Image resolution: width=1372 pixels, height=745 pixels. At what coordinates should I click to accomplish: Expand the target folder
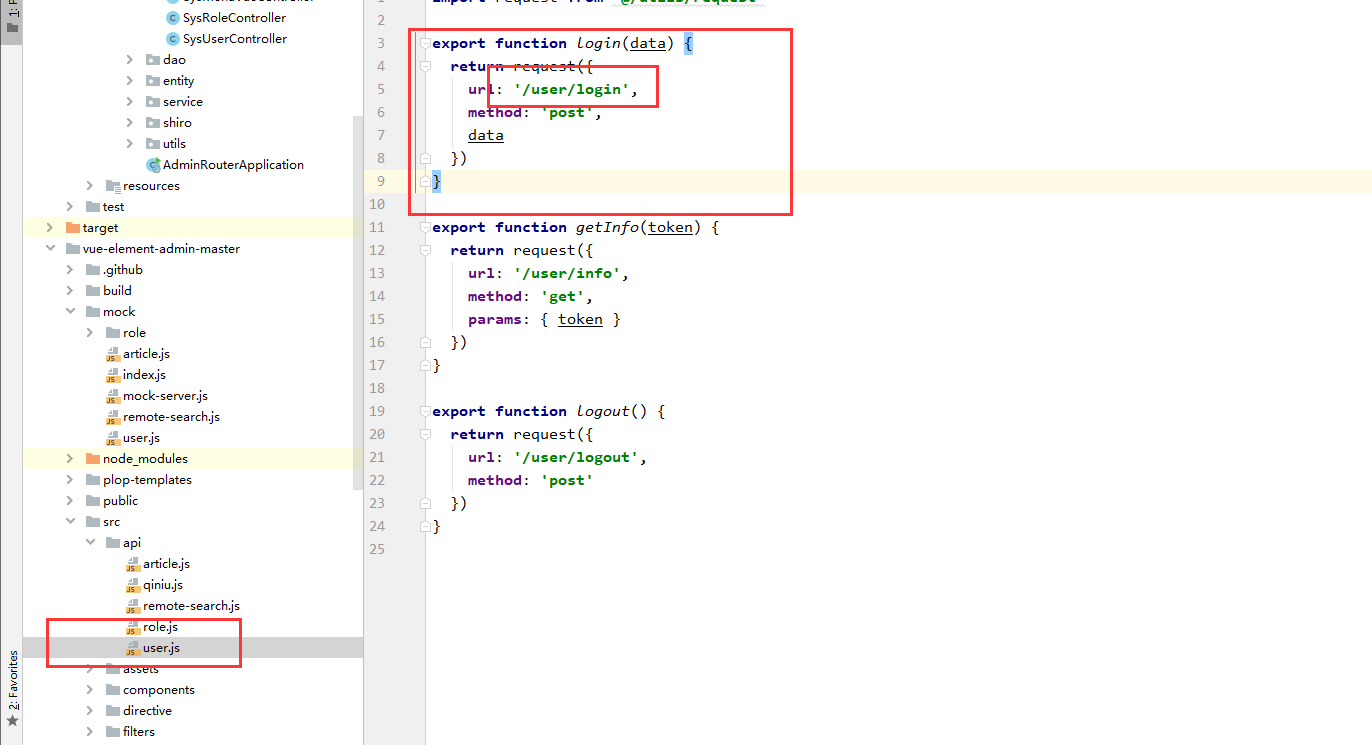(x=50, y=228)
